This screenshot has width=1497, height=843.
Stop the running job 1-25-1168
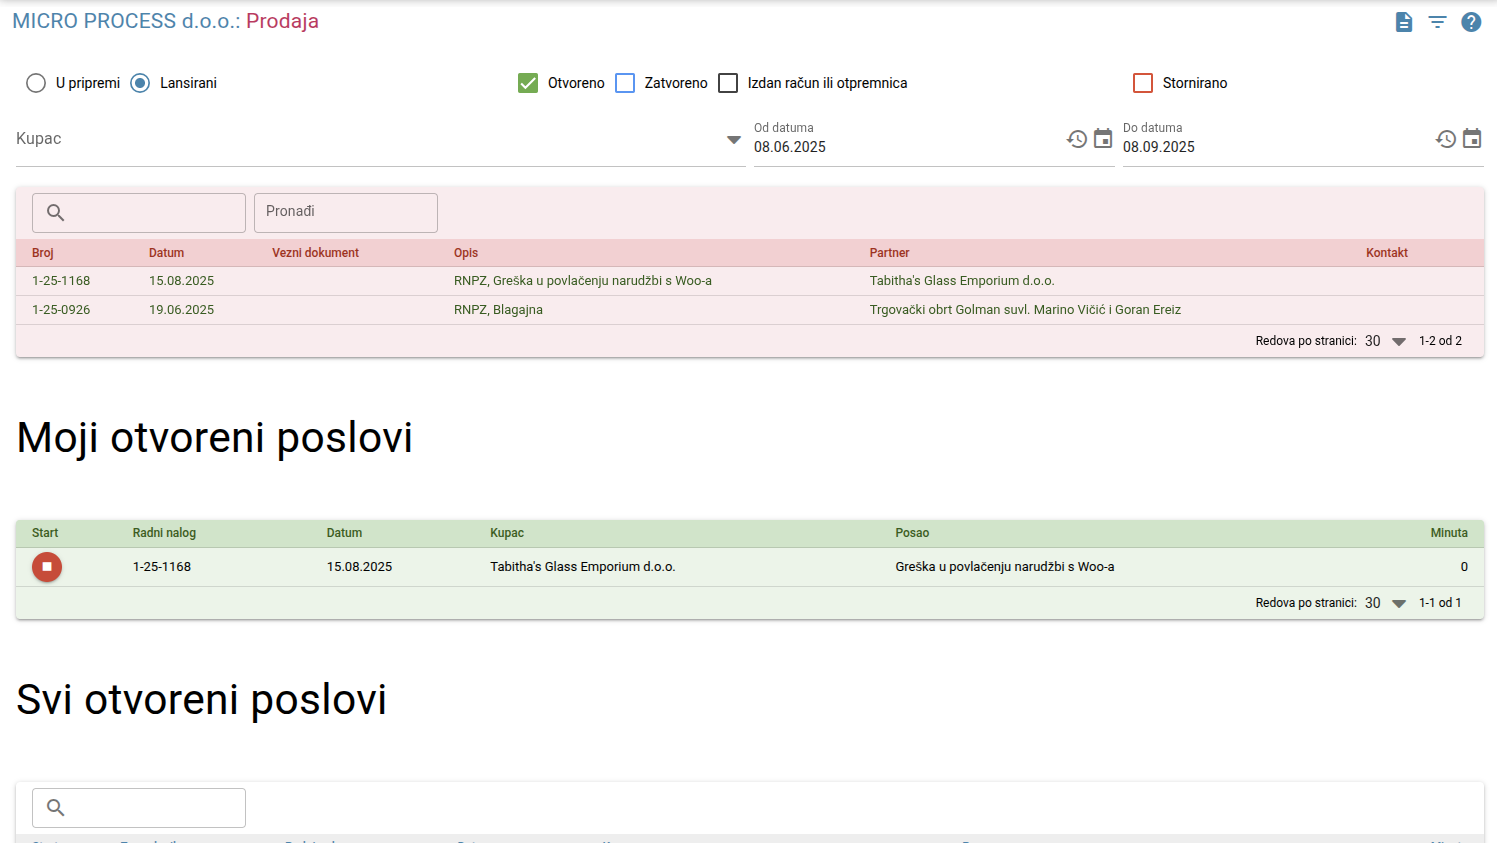coord(47,567)
